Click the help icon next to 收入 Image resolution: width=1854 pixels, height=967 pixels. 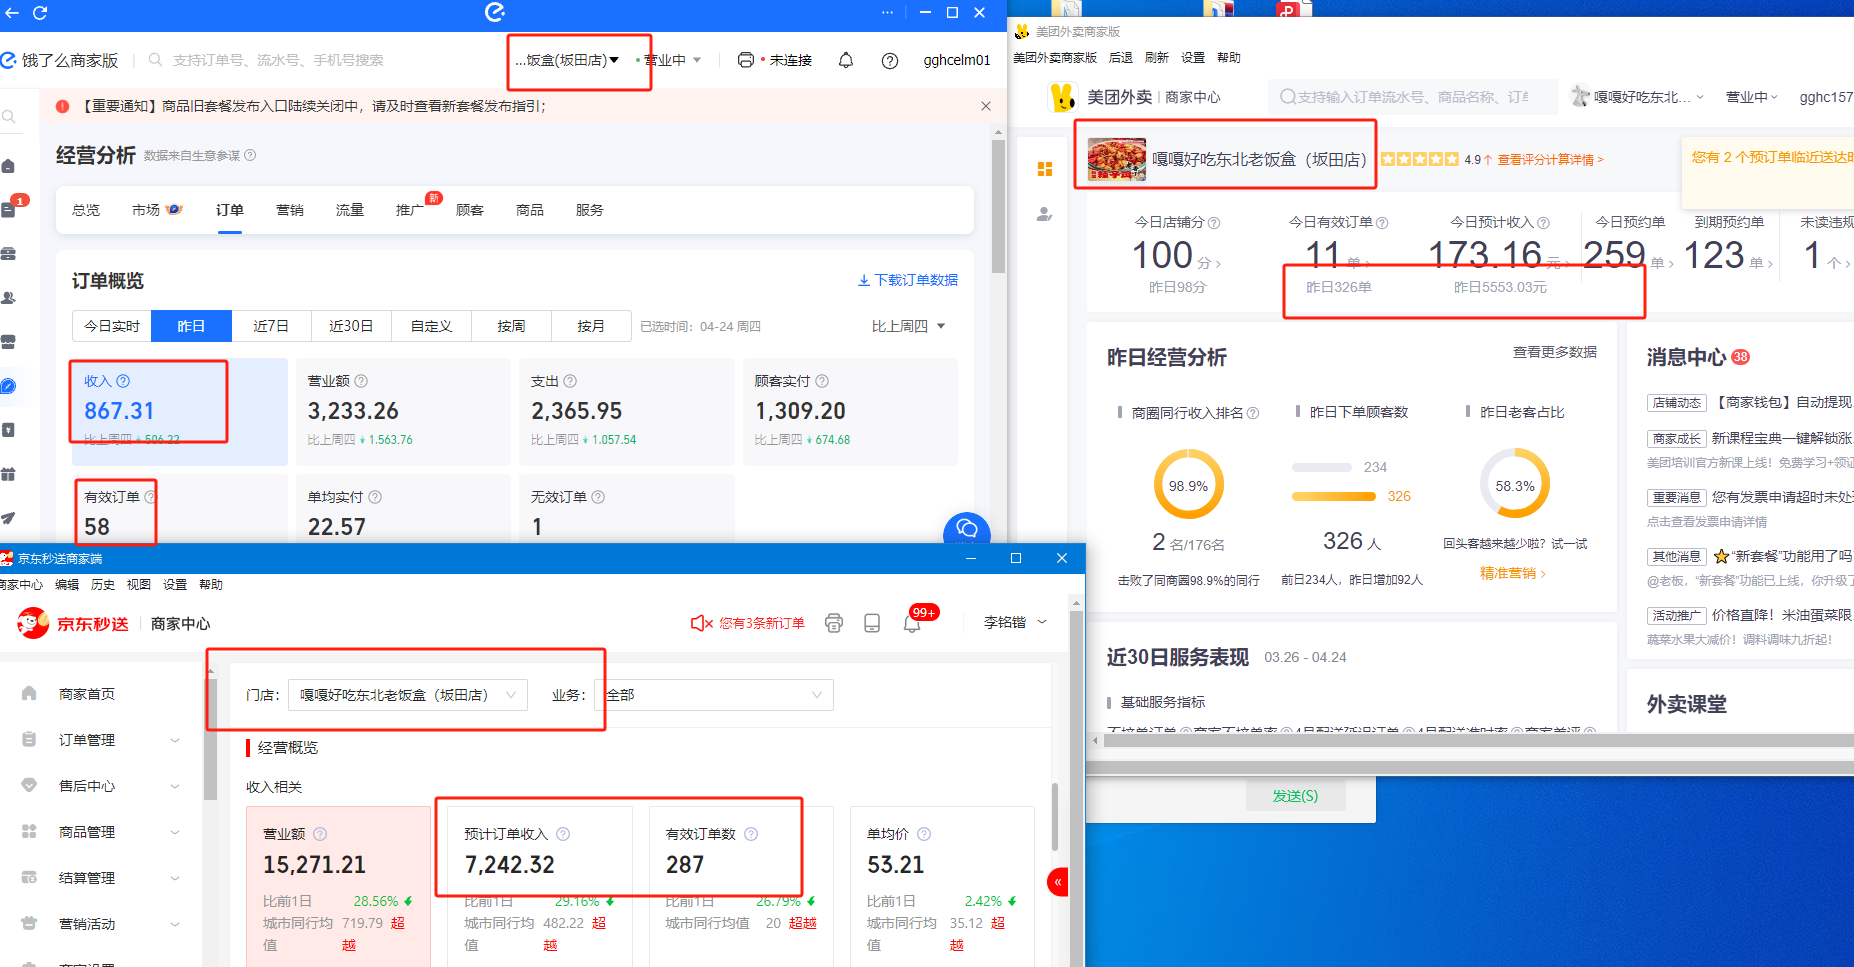click(123, 381)
